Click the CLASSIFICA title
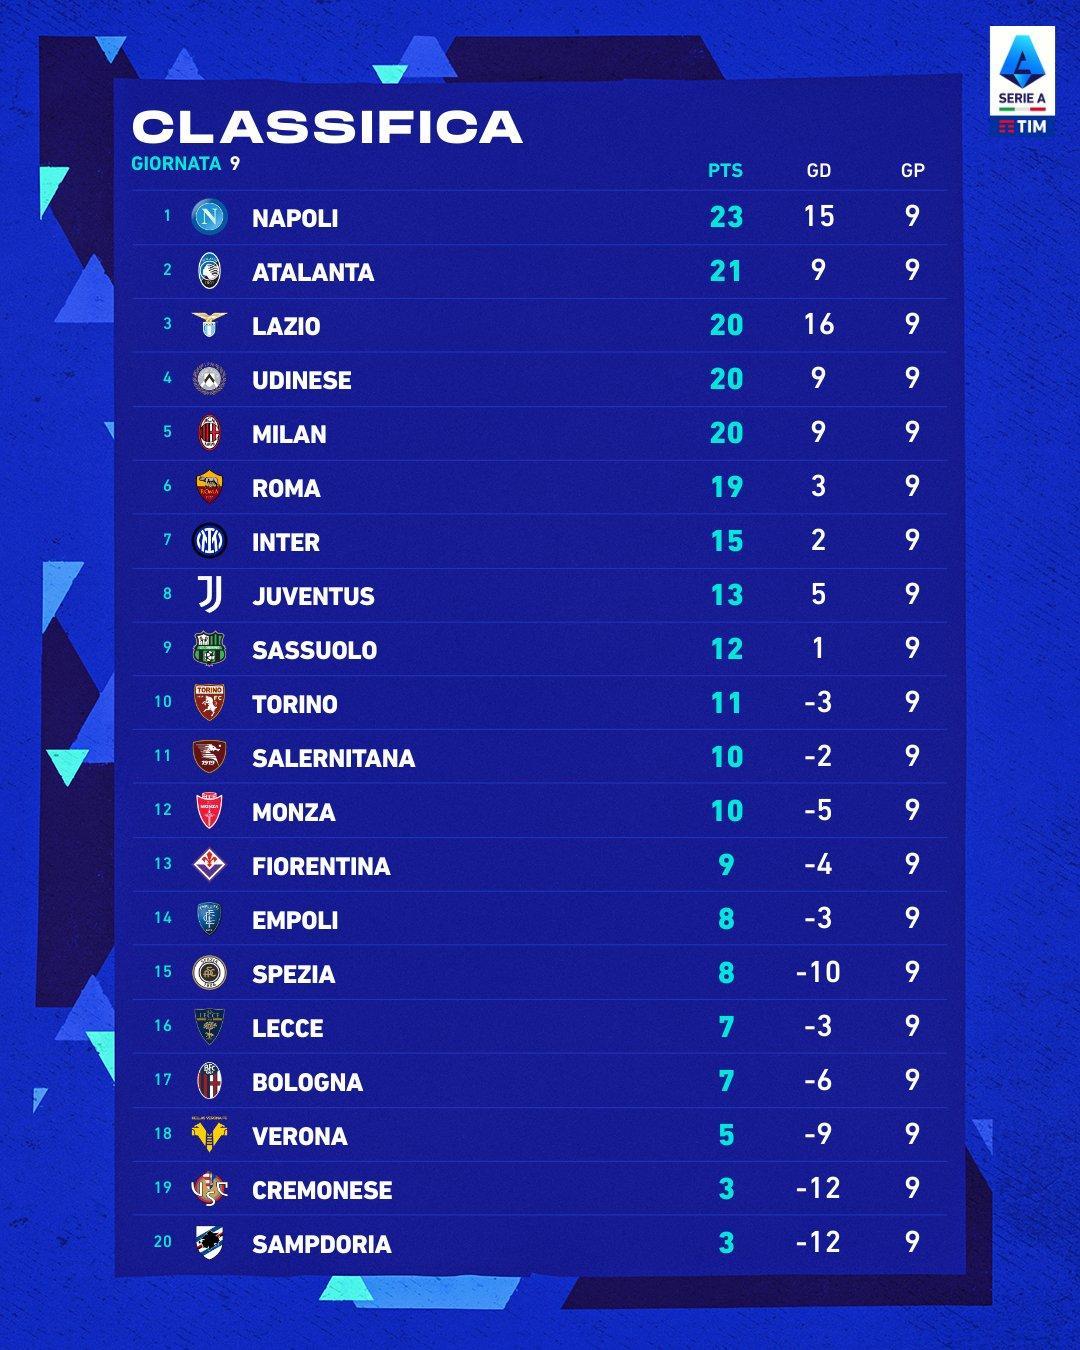 (327, 127)
